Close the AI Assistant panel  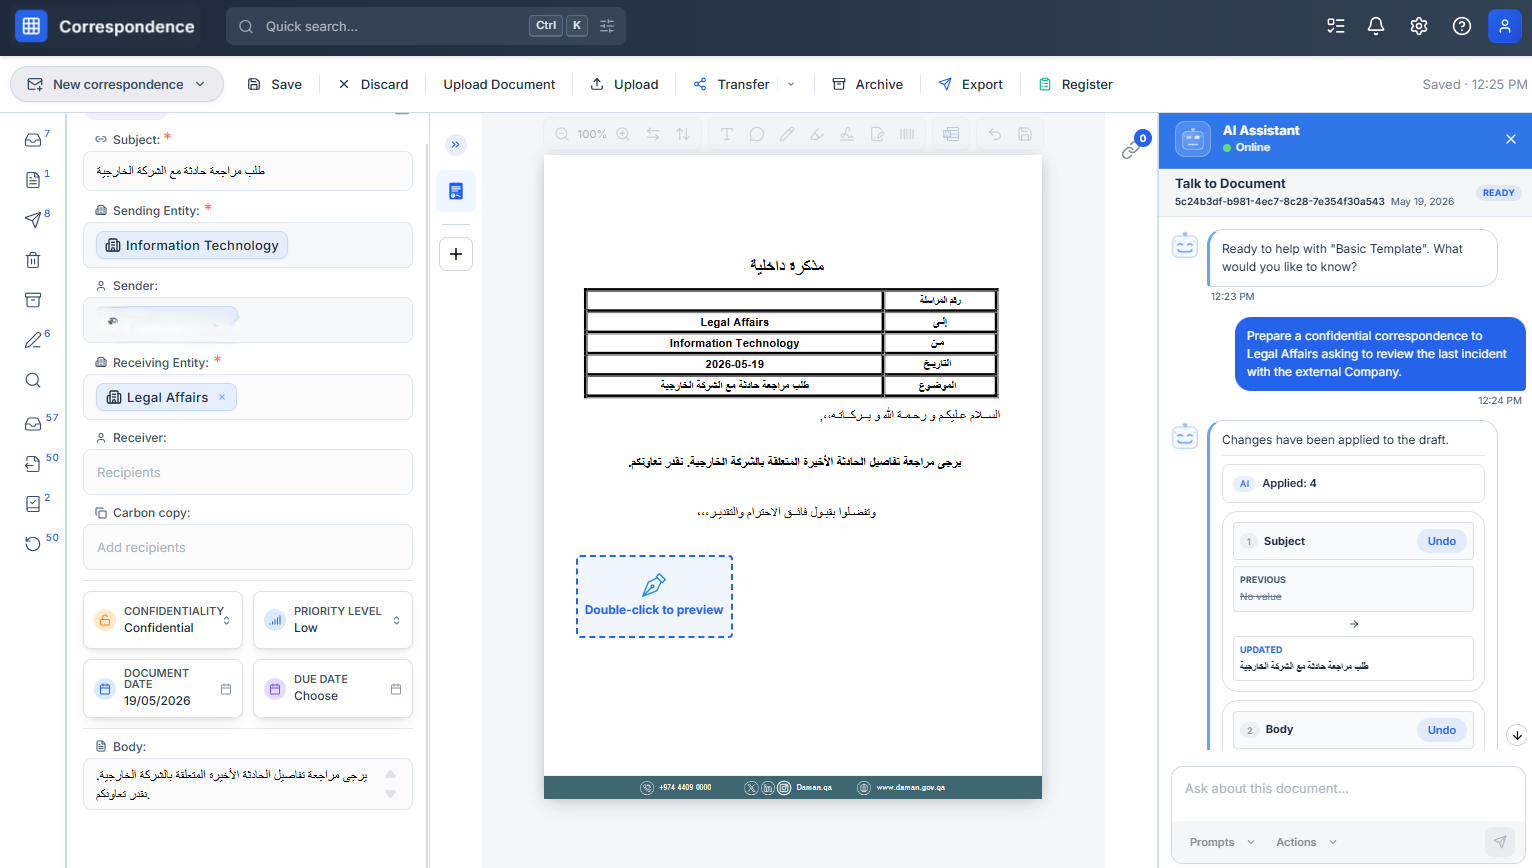tap(1511, 139)
